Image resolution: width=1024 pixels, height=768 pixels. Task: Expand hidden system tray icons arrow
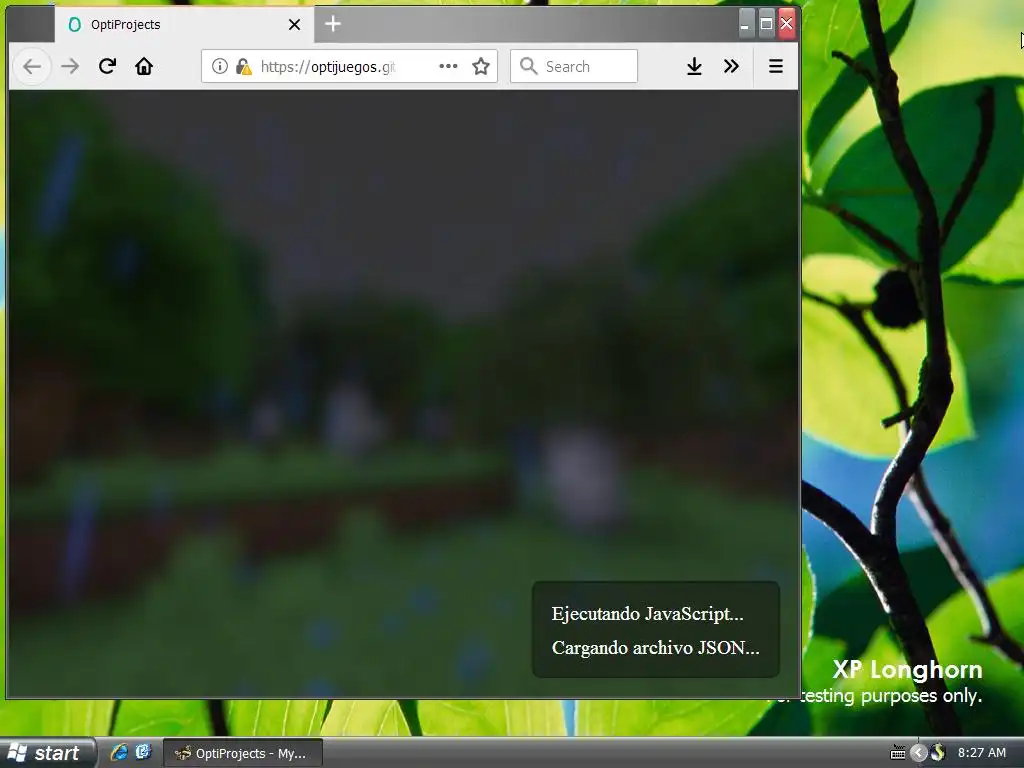tap(918, 753)
